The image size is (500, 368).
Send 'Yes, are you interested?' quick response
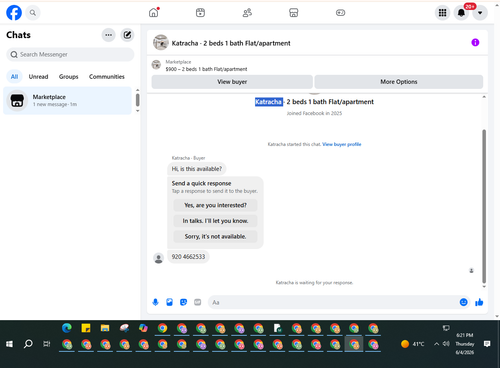[x=215, y=205]
